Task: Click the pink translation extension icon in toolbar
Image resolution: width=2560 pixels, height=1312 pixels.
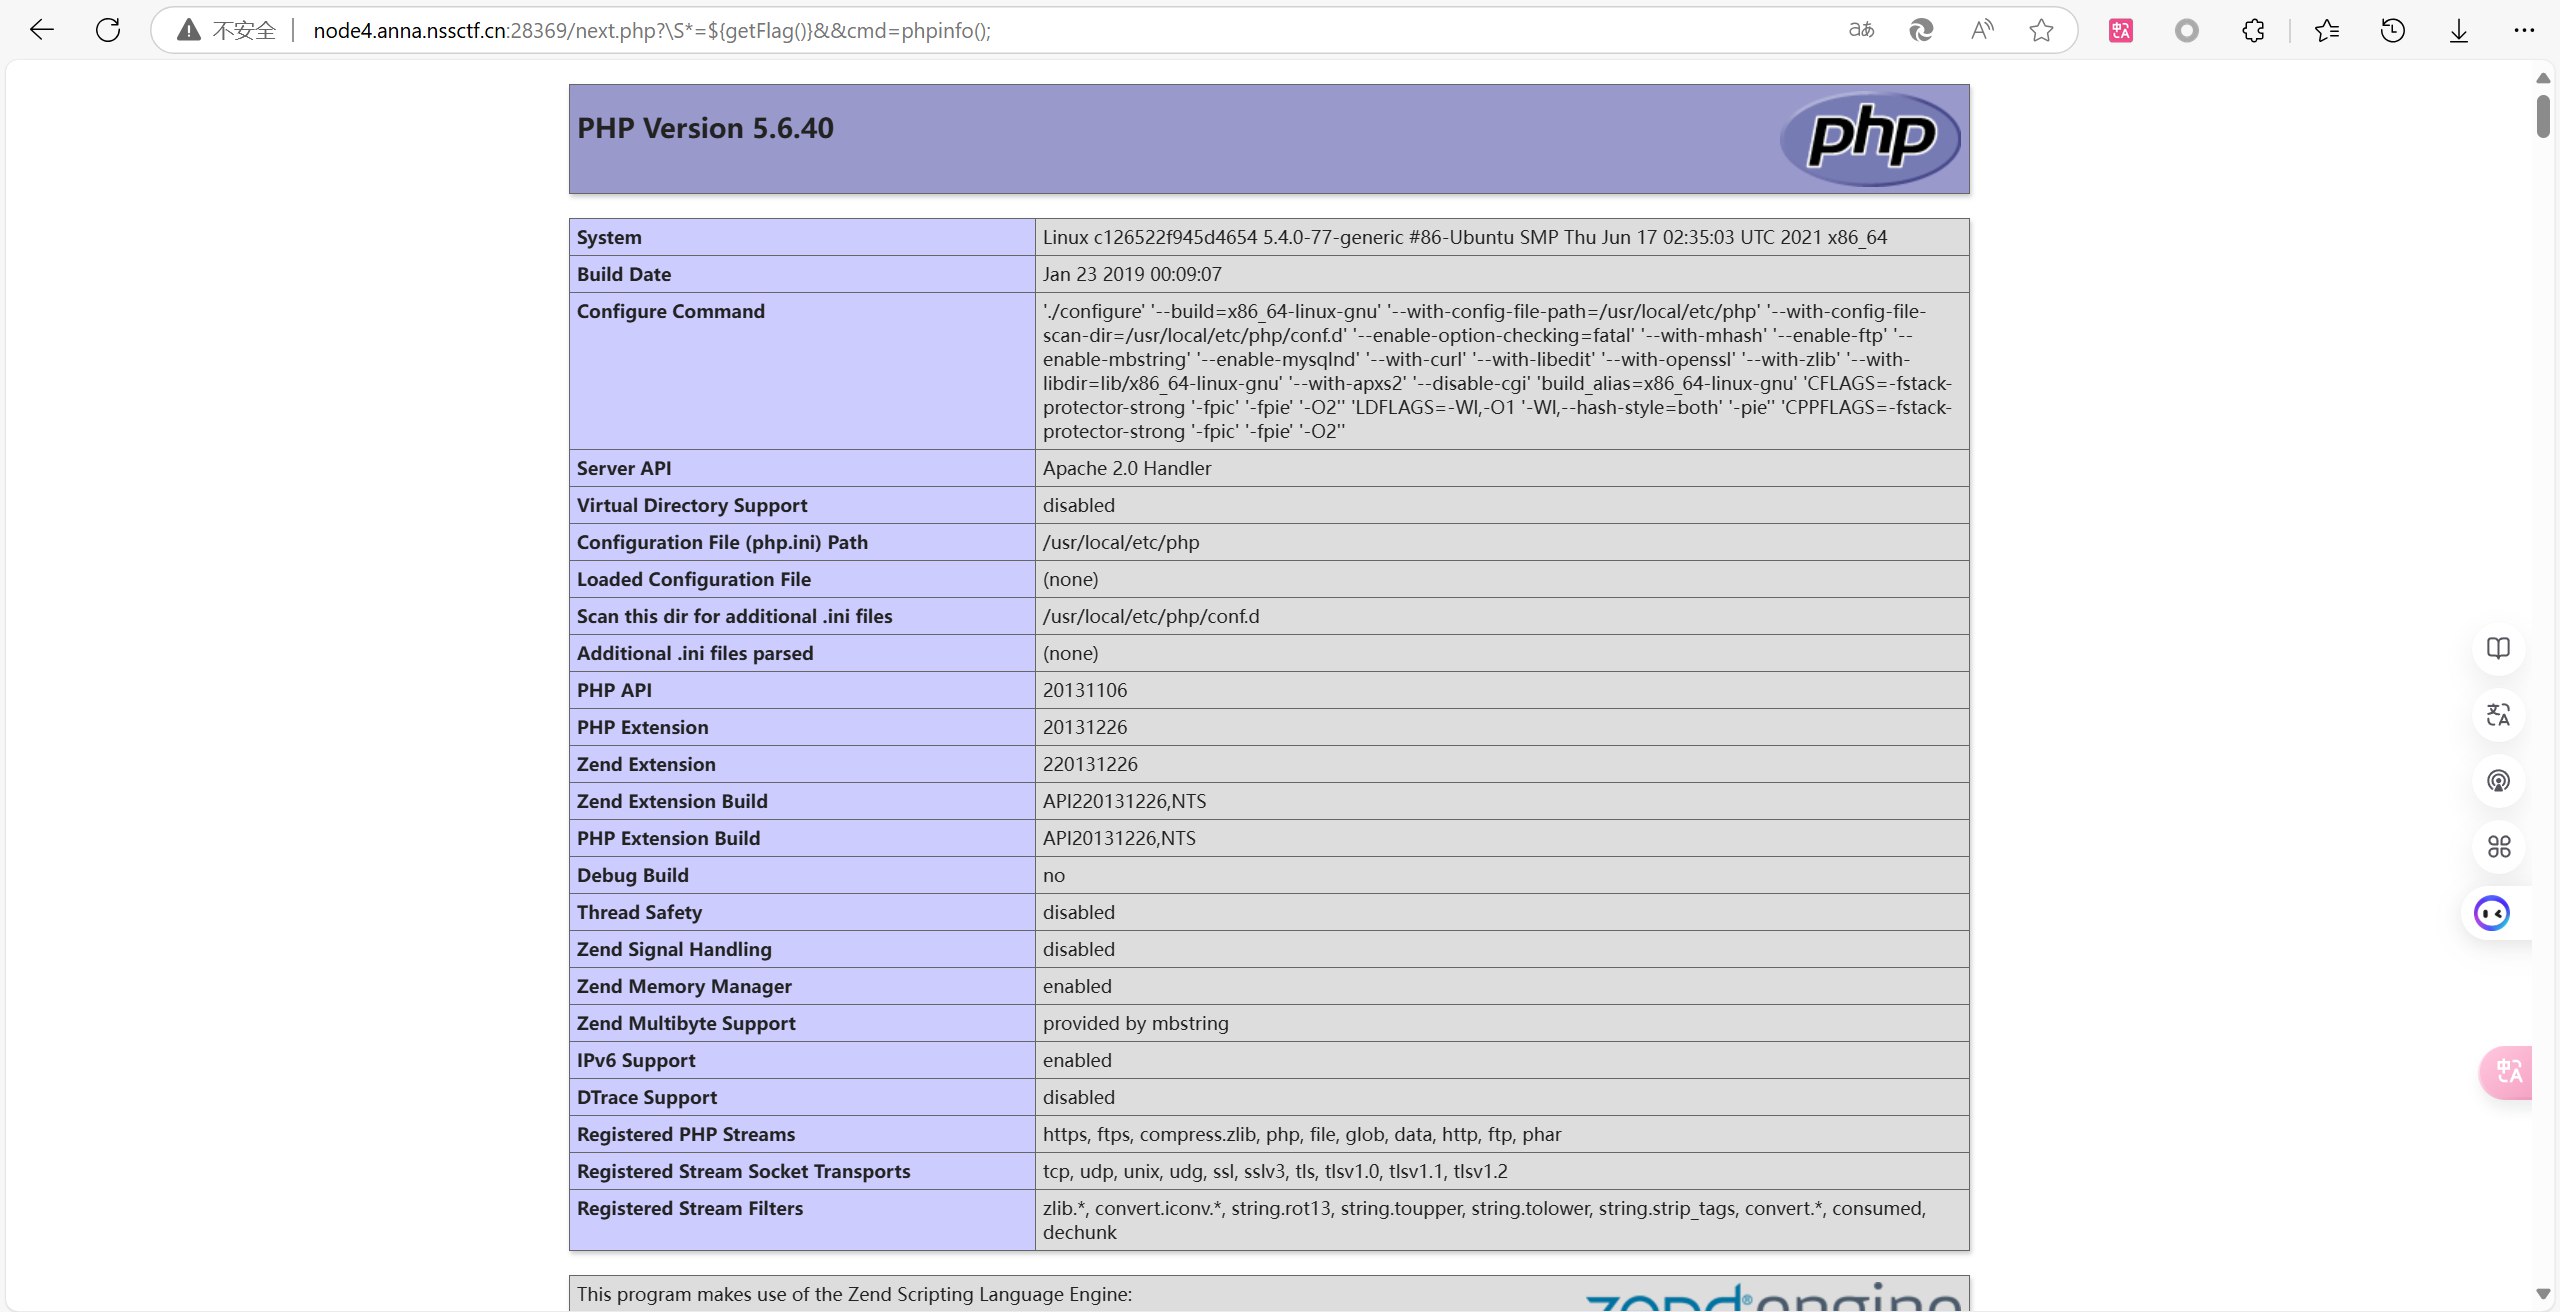Action: (2121, 30)
